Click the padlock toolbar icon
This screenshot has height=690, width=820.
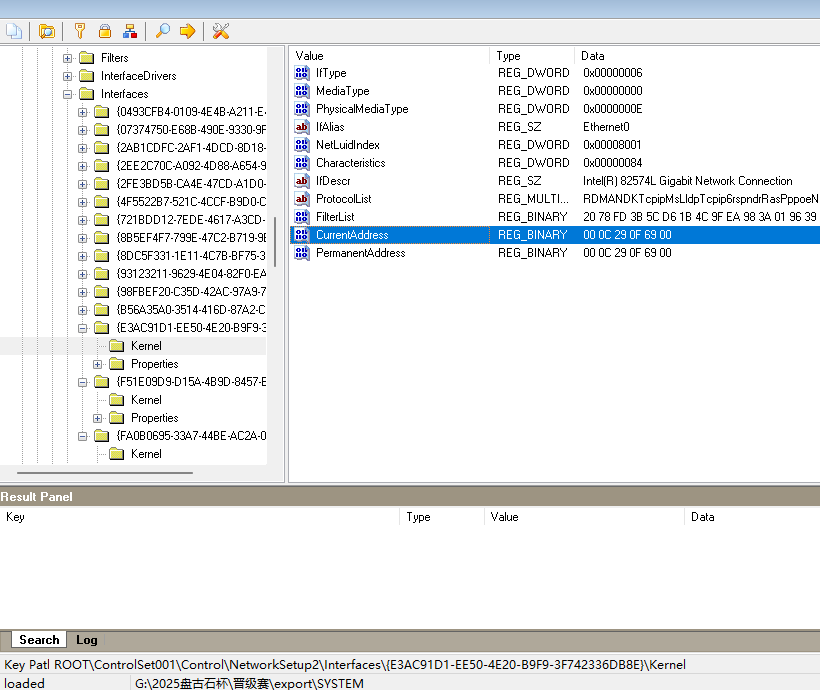105,31
